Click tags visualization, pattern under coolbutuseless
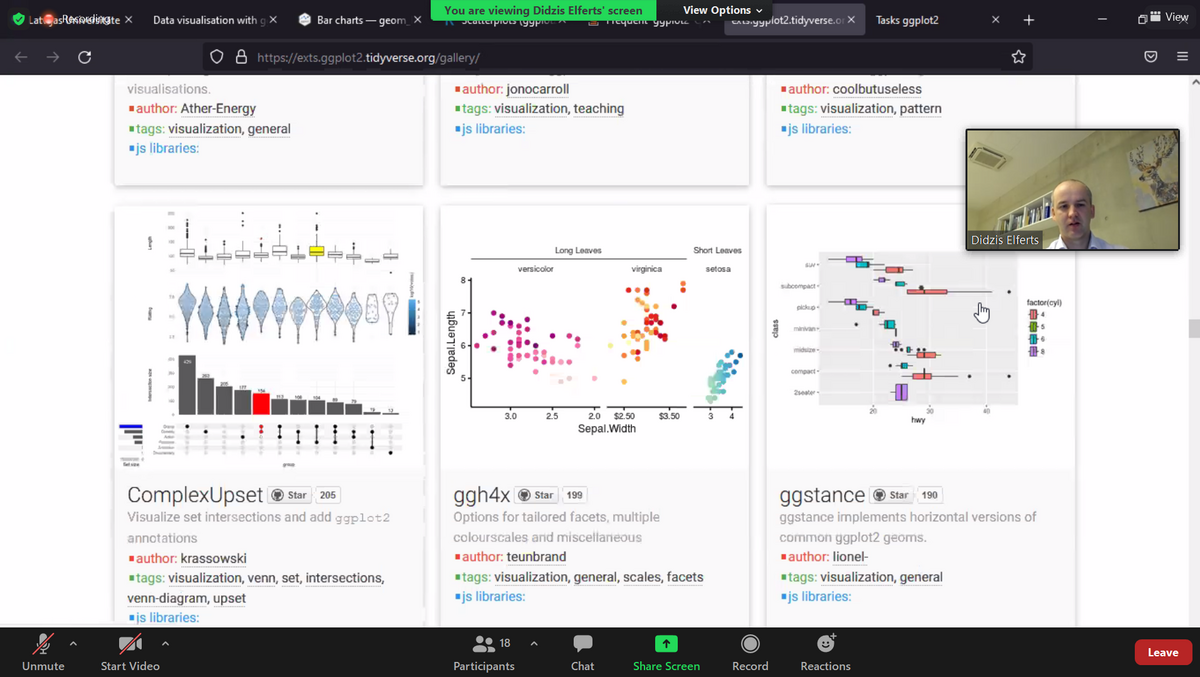The height and width of the screenshot is (677, 1200). 881,108
